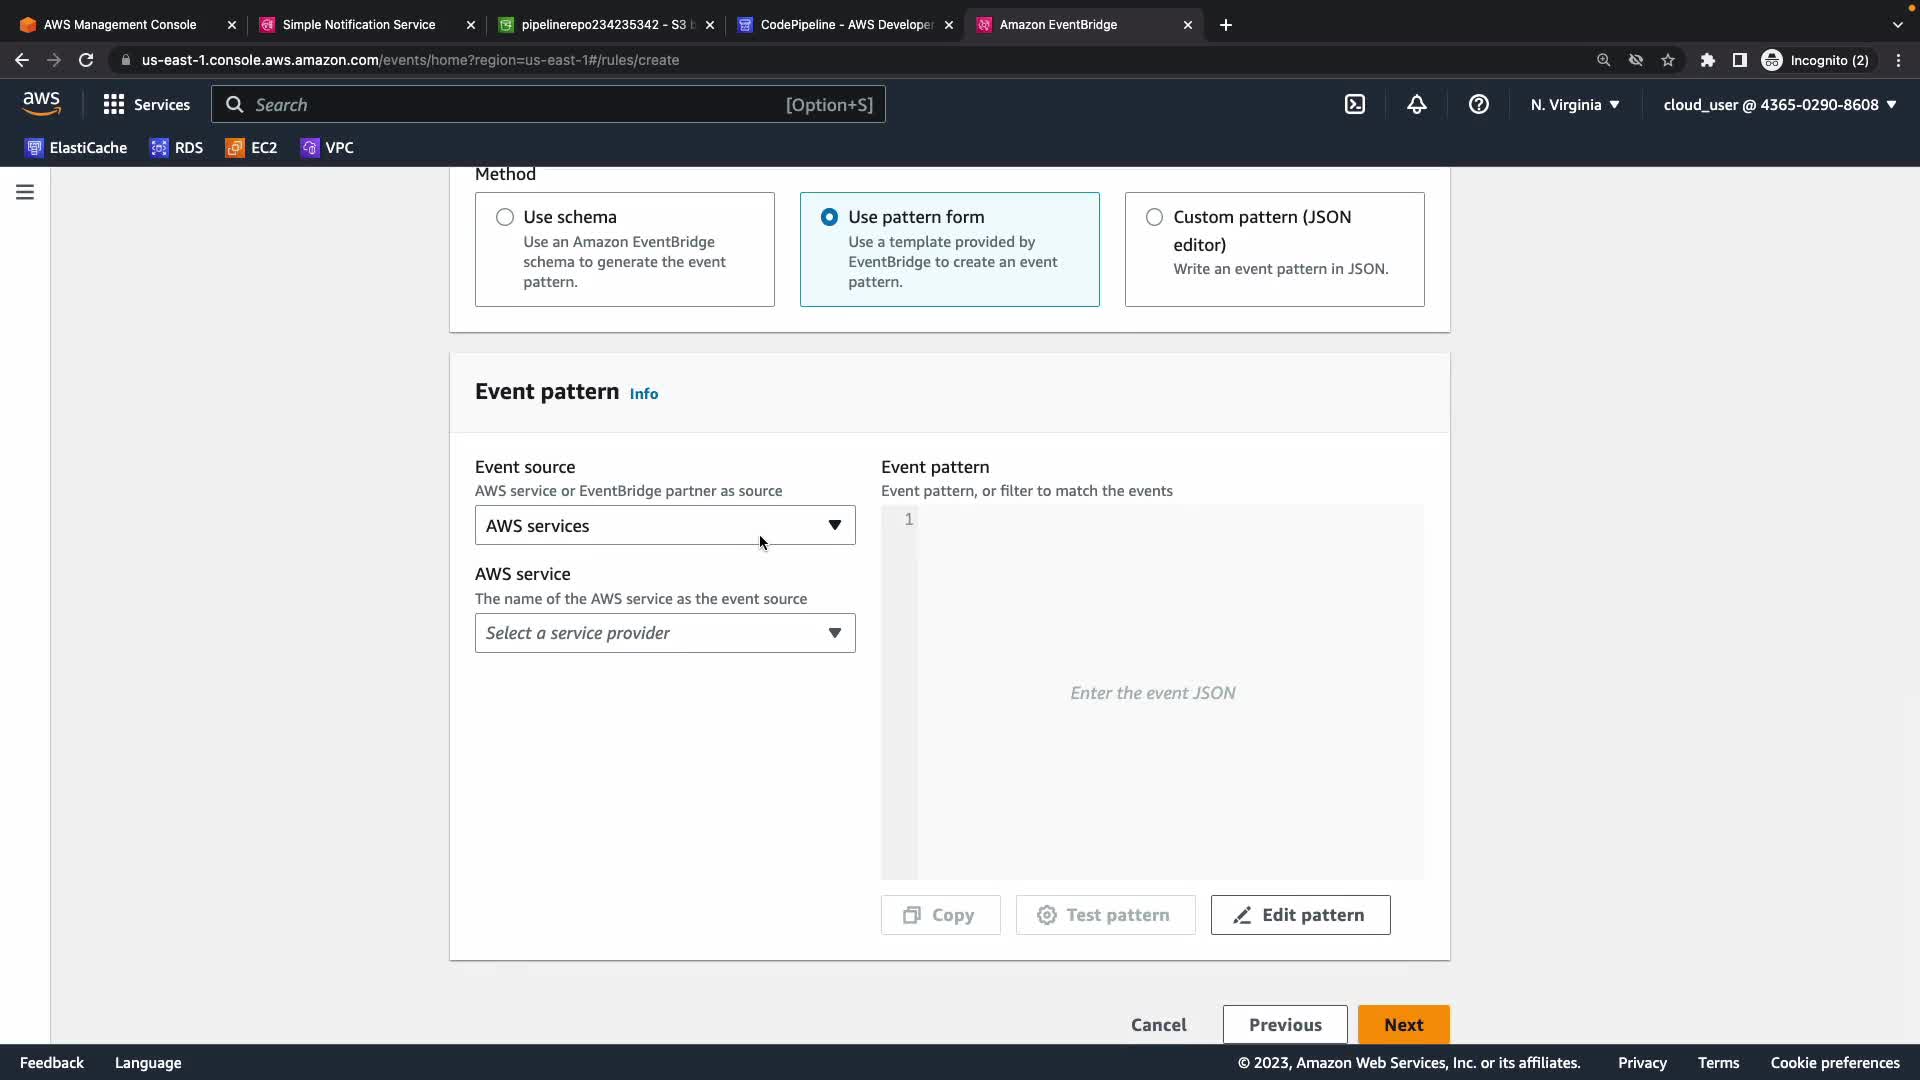Screen dimensions: 1920x1080
Task: Open the Services grid menu
Action: 146,104
